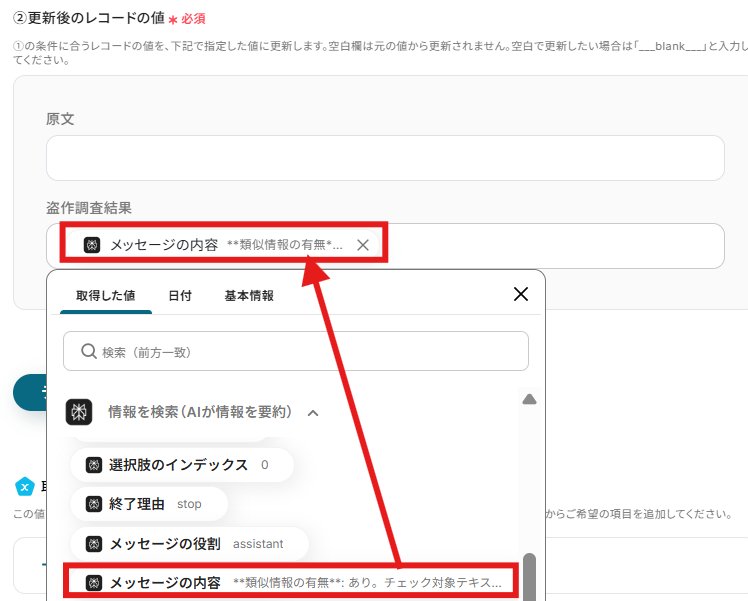The image size is (748, 601).
Task: Click the icon next to メッセージの役割
Action: pos(94,544)
